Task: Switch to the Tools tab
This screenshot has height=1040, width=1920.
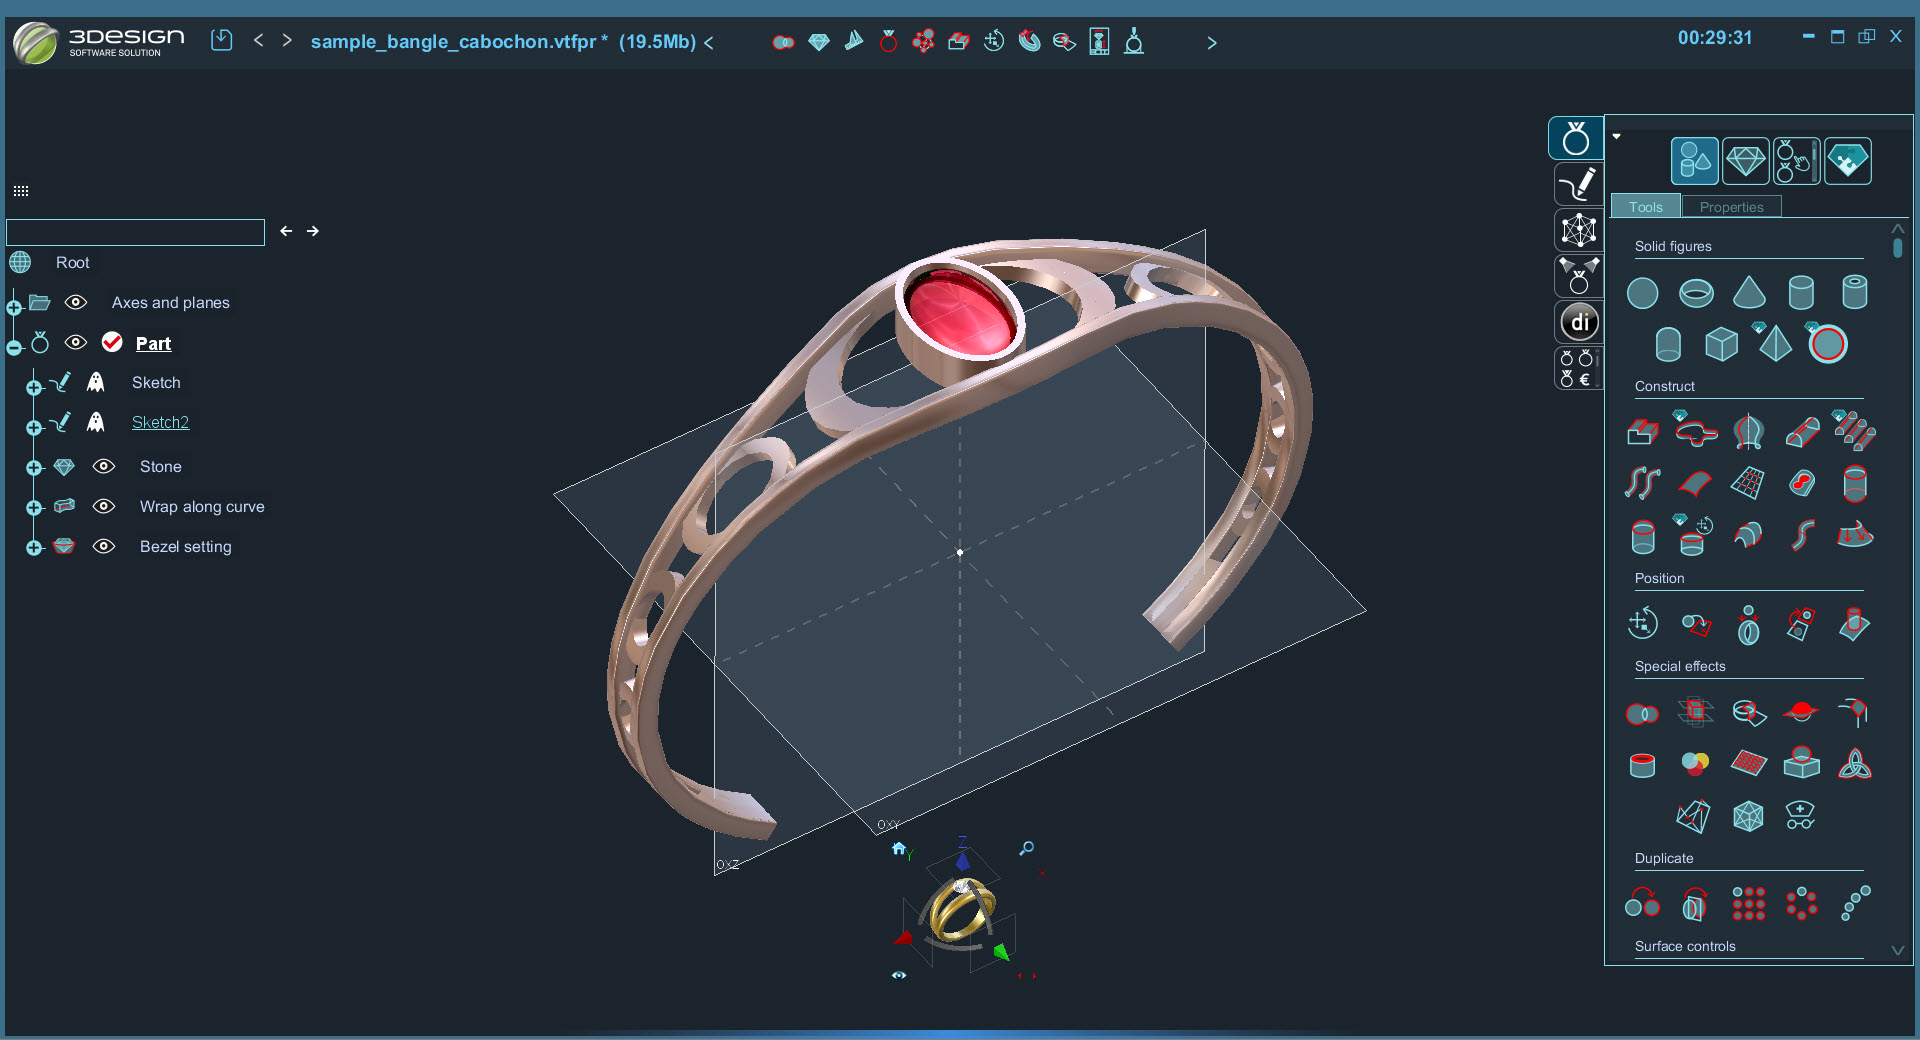Action: [1646, 207]
